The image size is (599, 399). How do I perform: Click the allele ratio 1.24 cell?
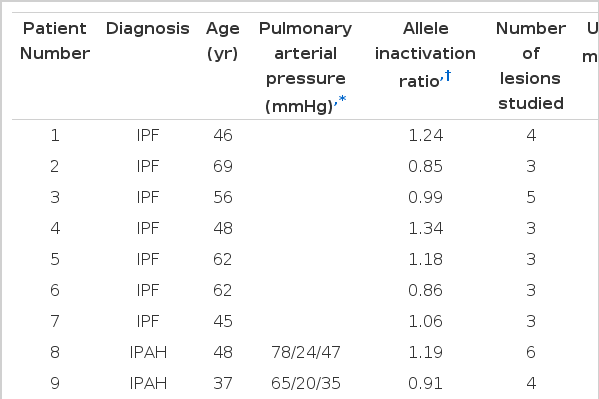(426, 135)
